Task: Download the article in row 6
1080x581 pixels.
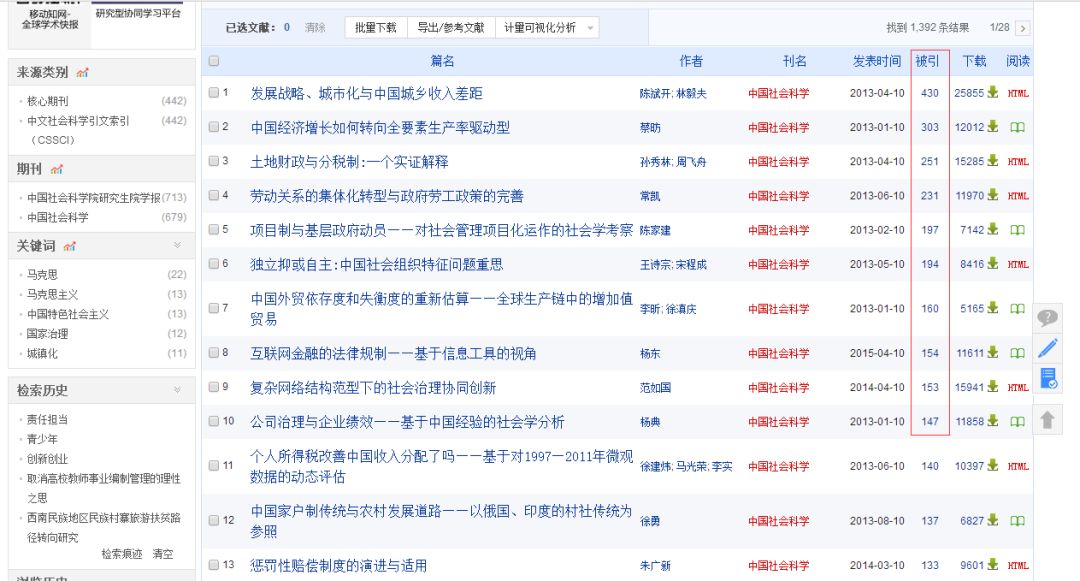Action: 993,264
